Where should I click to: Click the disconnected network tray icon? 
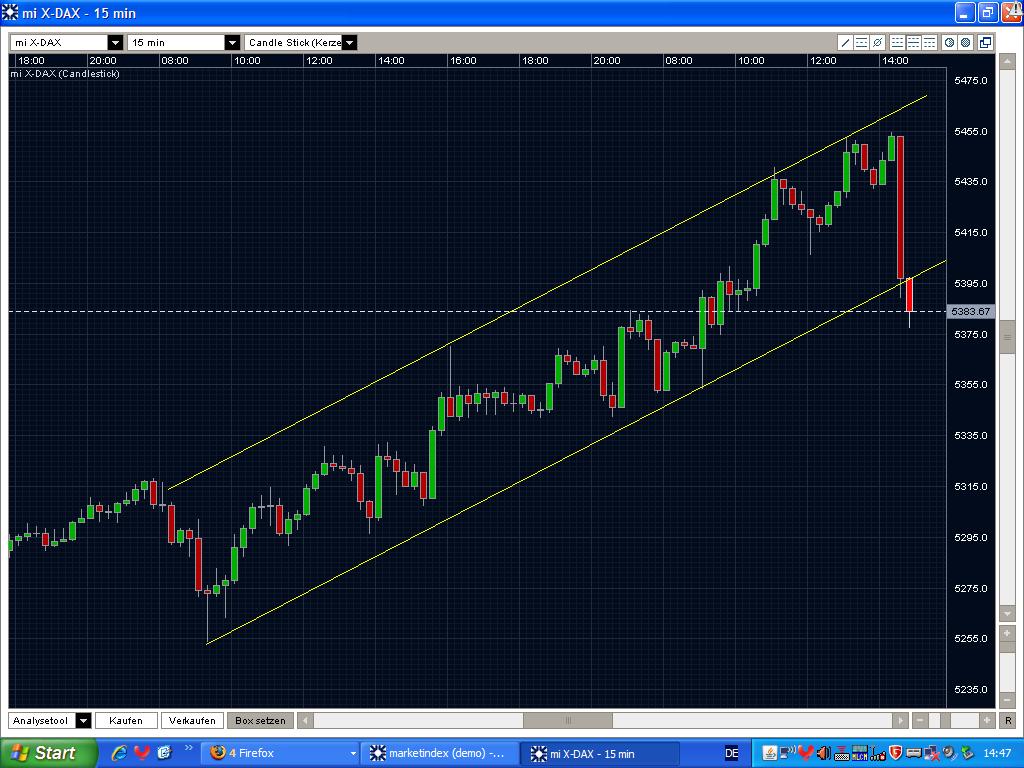point(931,753)
